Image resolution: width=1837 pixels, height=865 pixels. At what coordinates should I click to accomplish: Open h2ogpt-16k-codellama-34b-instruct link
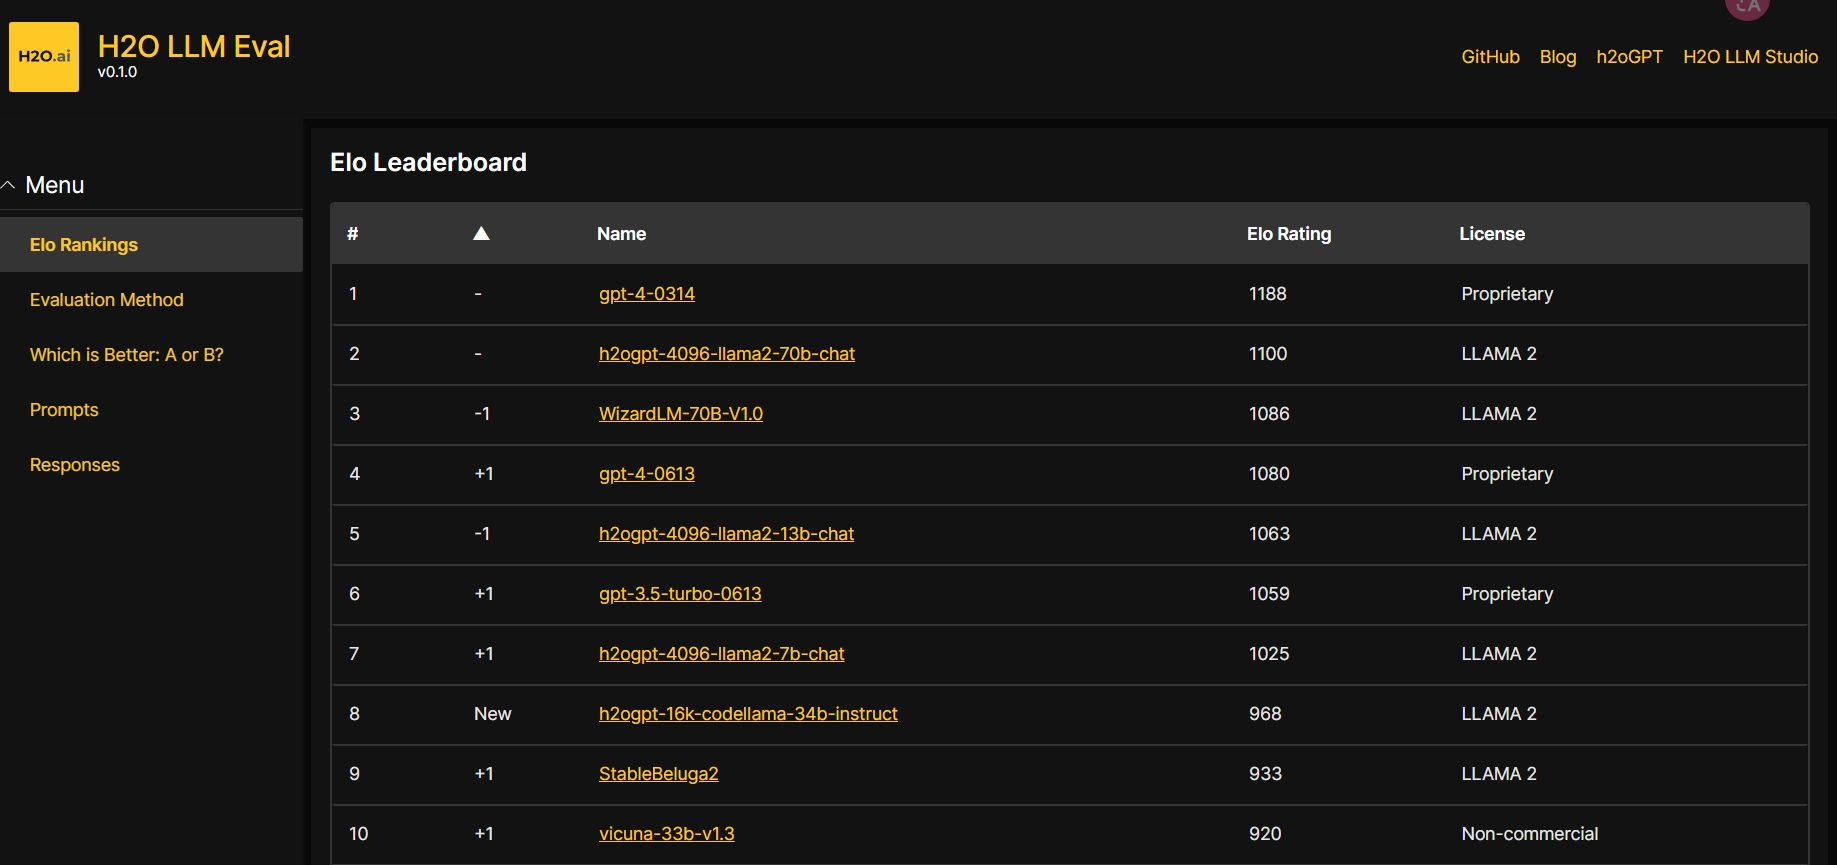(x=748, y=714)
